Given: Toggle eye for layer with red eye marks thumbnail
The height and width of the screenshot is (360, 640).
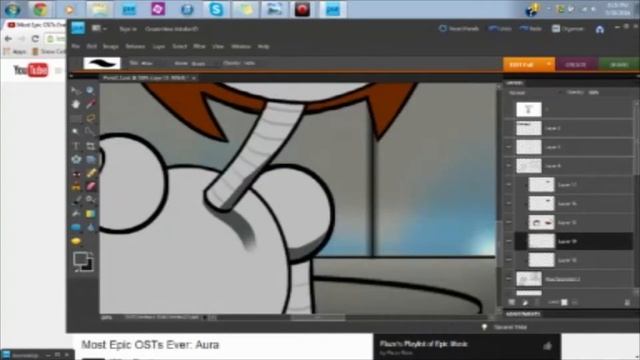Looking at the screenshot, I should (x=509, y=222).
